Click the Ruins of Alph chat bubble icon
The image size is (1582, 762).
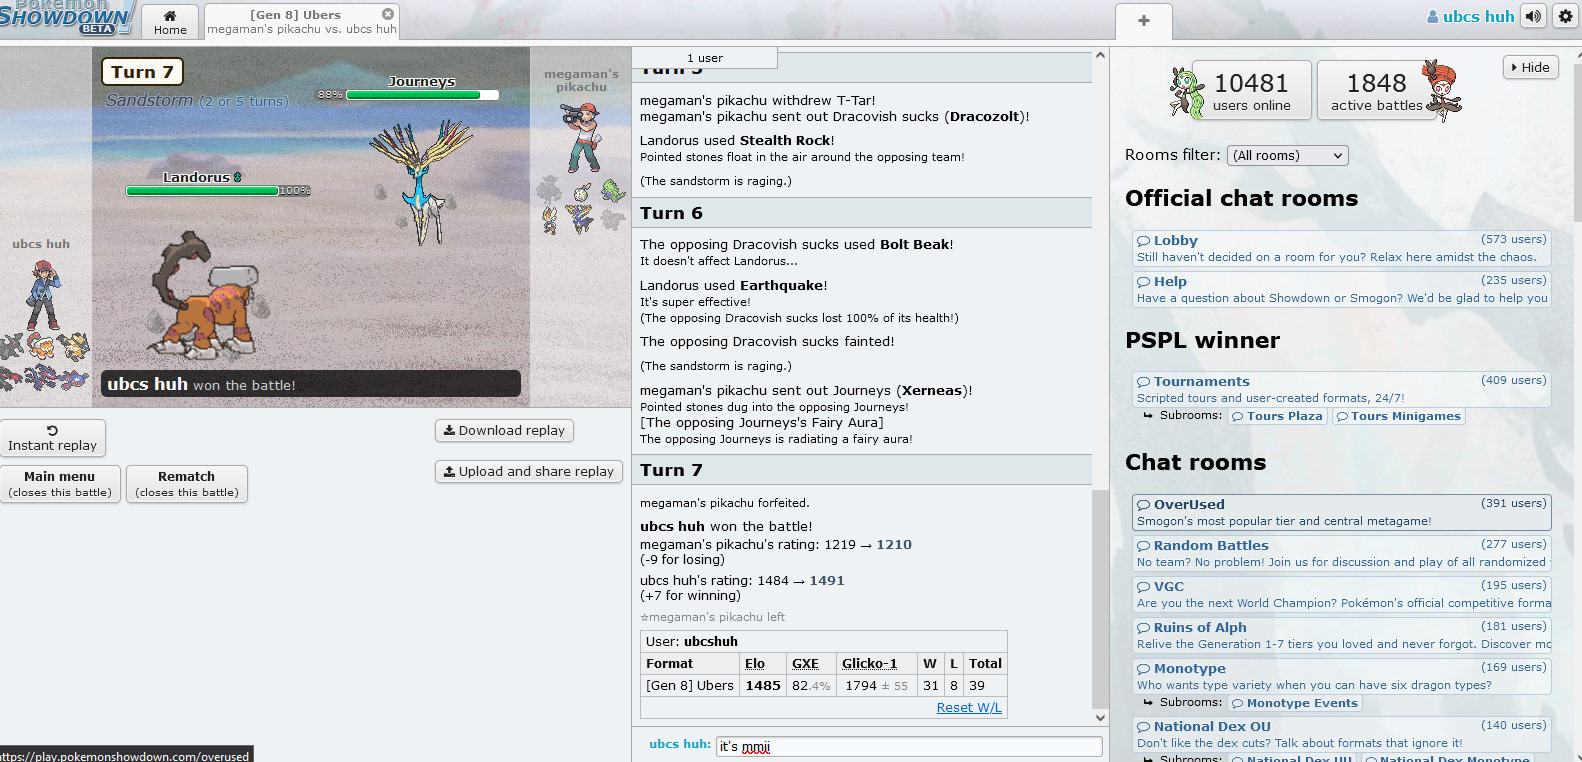coord(1143,628)
